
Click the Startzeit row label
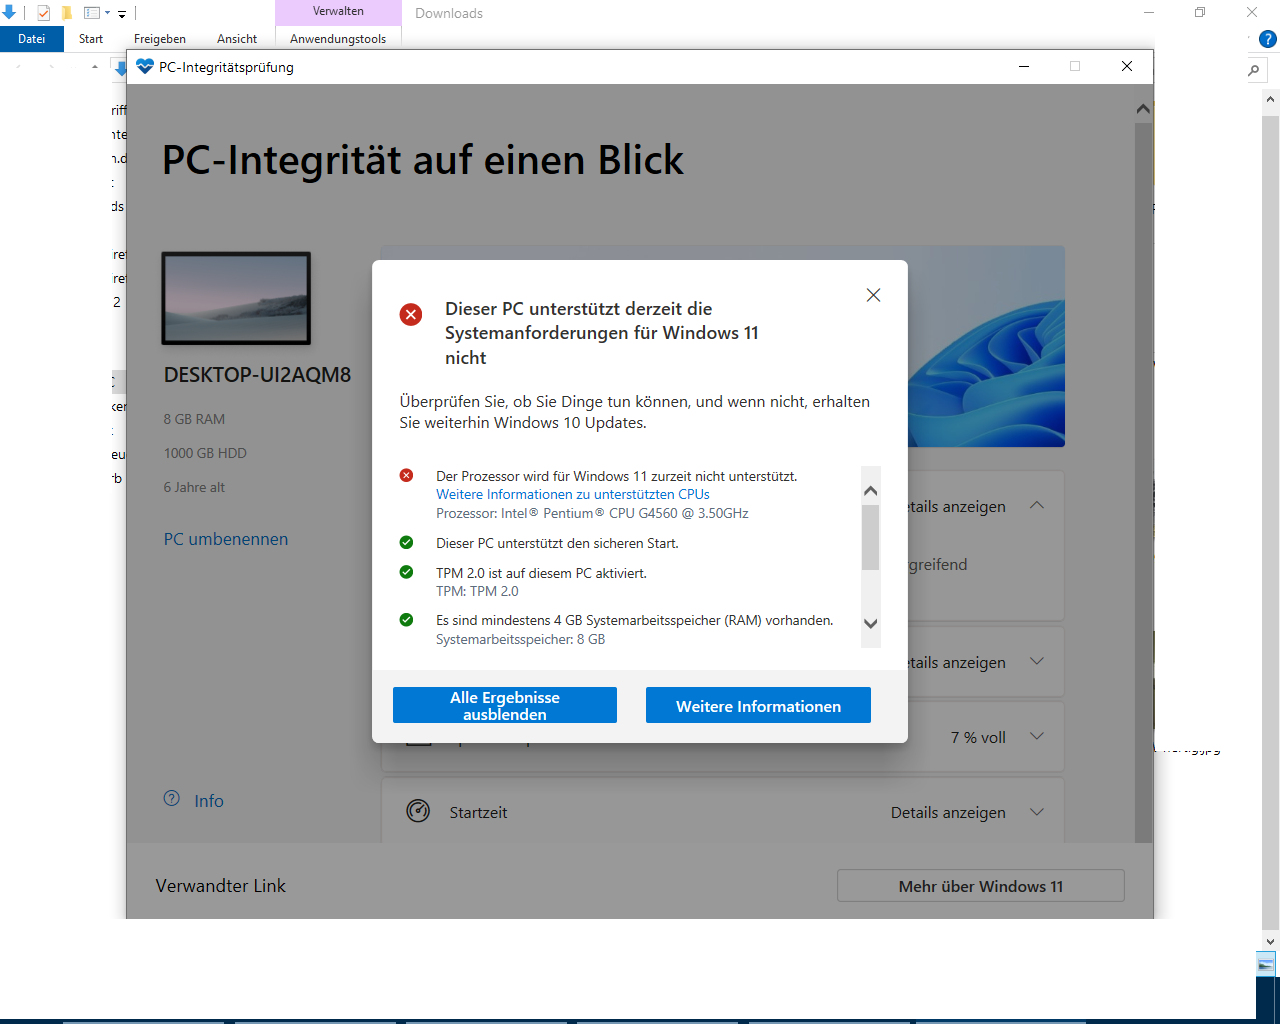coord(478,812)
